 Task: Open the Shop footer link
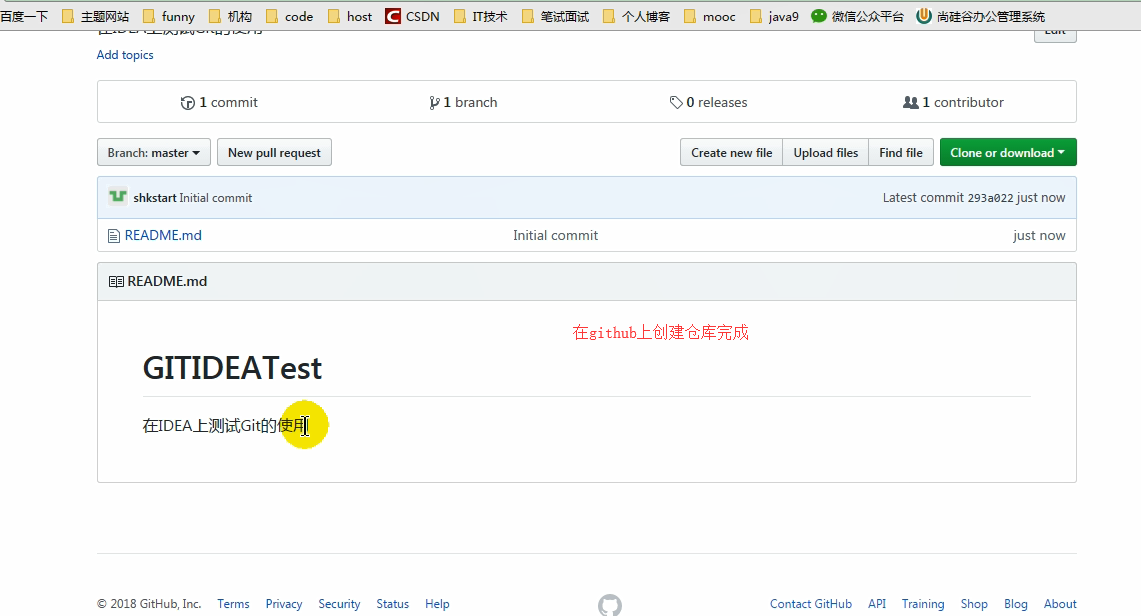click(x=974, y=604)
